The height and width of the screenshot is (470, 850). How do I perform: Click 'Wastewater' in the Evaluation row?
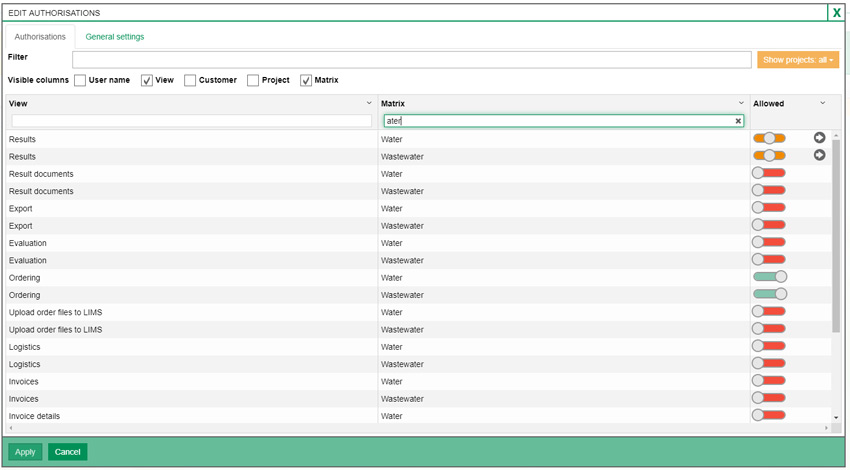pyautogui.click(x=402, y=260)
